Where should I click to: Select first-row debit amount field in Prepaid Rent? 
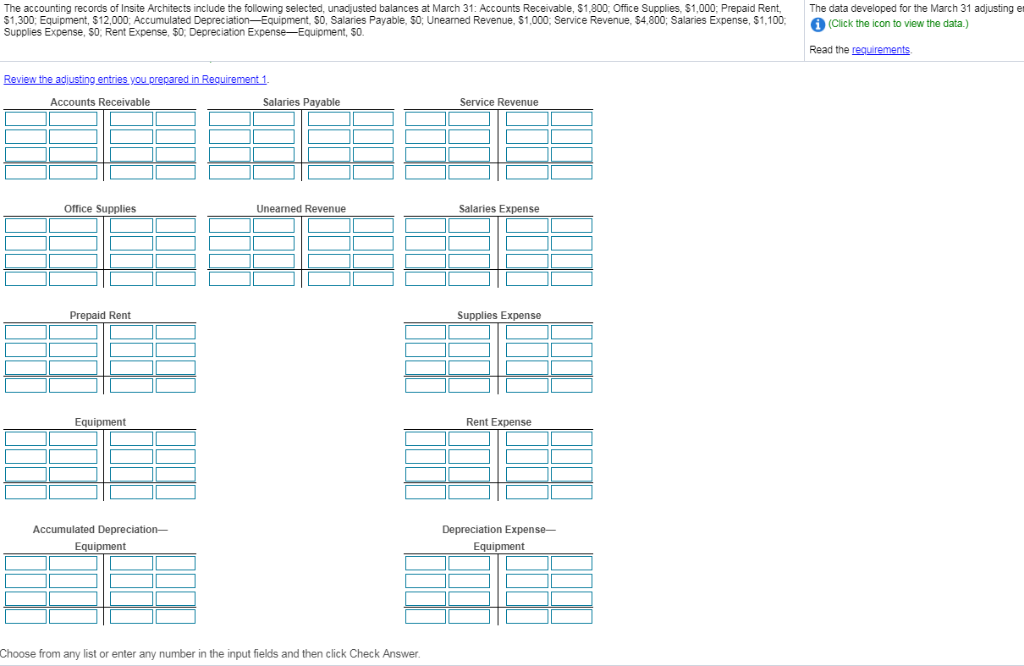point(73,332)
